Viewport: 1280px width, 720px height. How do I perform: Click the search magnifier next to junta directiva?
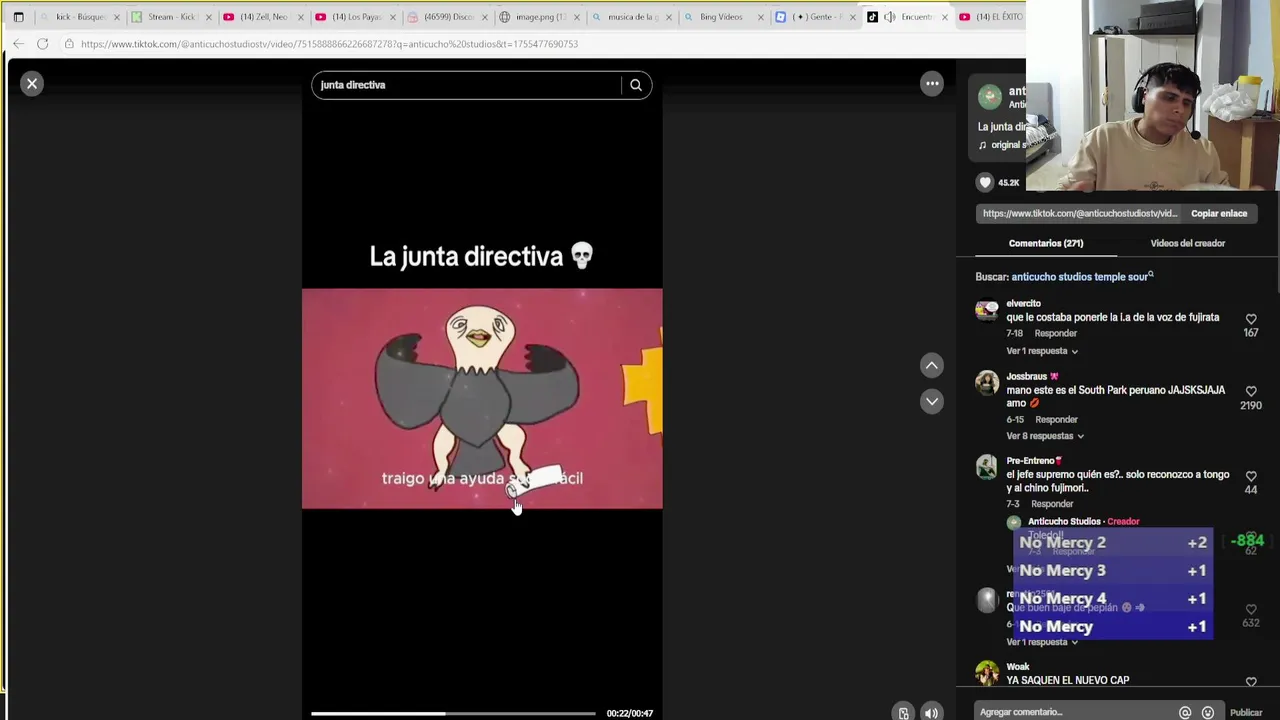pyautogui.click(x=636, y=85)
